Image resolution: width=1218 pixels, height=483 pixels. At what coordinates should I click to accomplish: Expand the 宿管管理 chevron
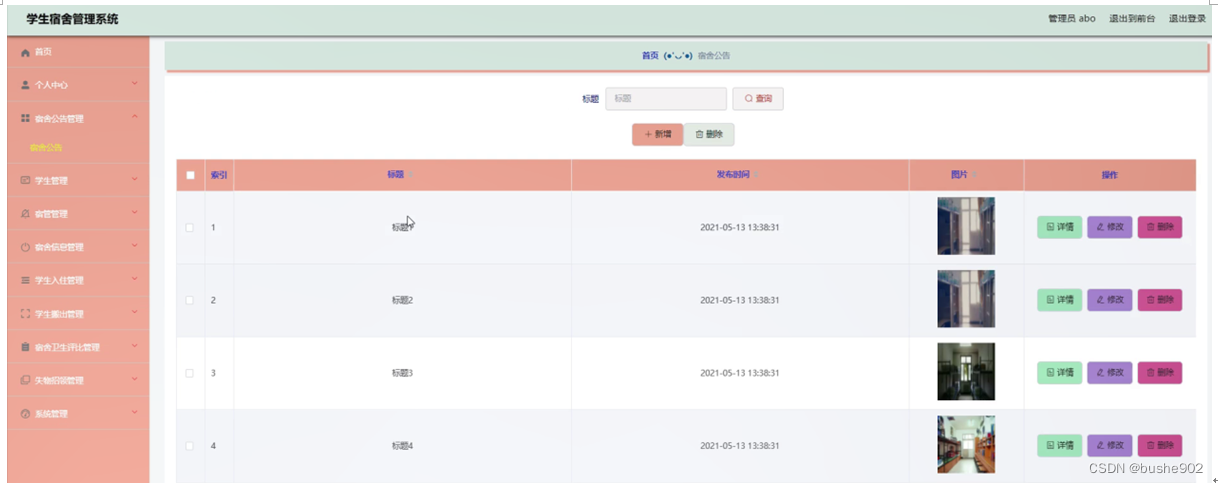(x=135, y=212)
